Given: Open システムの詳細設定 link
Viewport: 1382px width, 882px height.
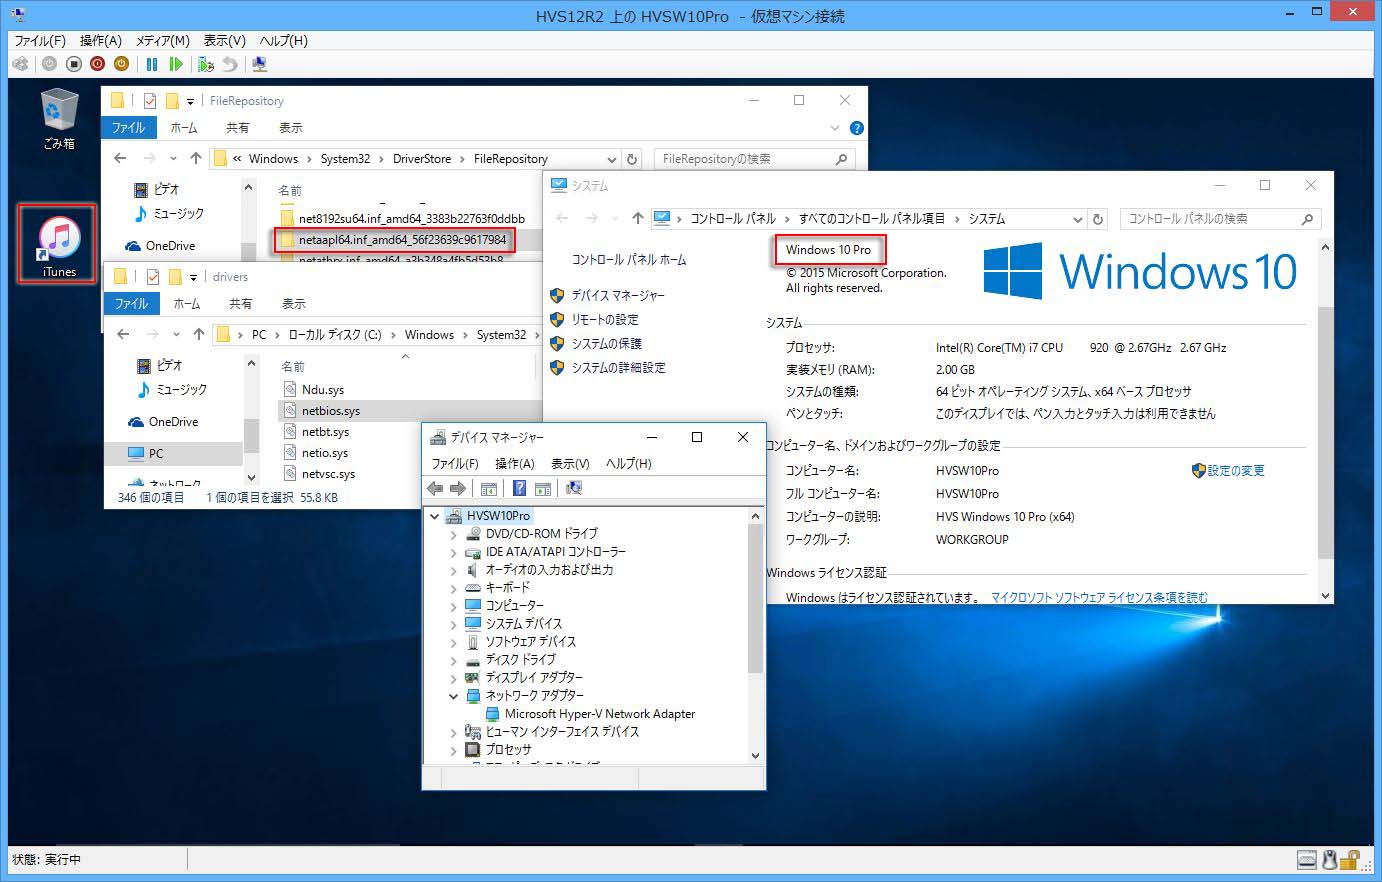Looking at the screenshot, I should click(618, 368).
